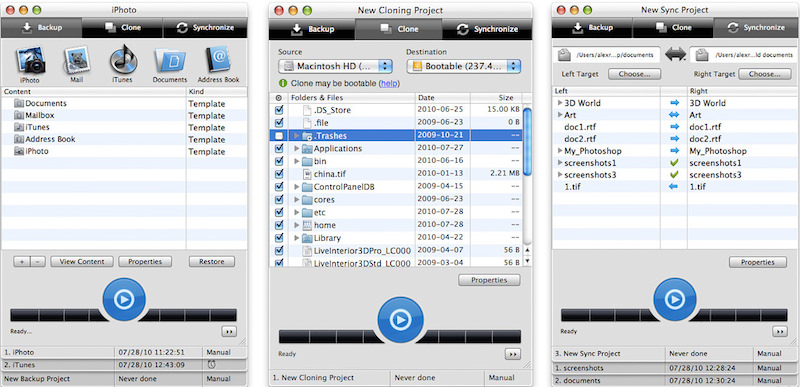Click fast-forward icon in New Sync Project window
800x387 pixels.
click(780, 331)
